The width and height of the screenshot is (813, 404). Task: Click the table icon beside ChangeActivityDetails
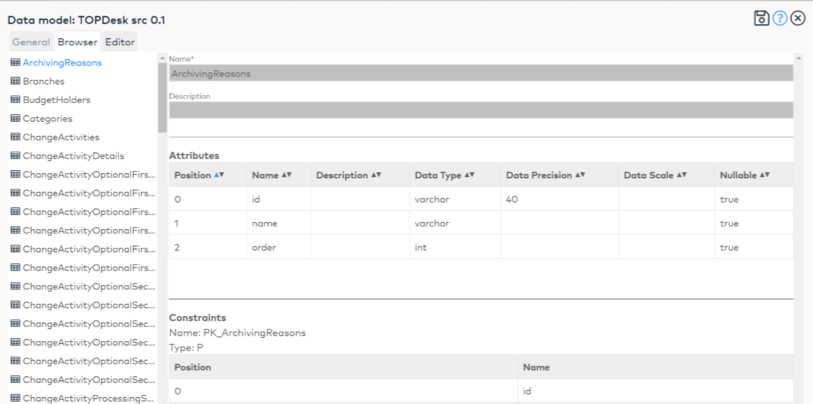coord(15,156)
